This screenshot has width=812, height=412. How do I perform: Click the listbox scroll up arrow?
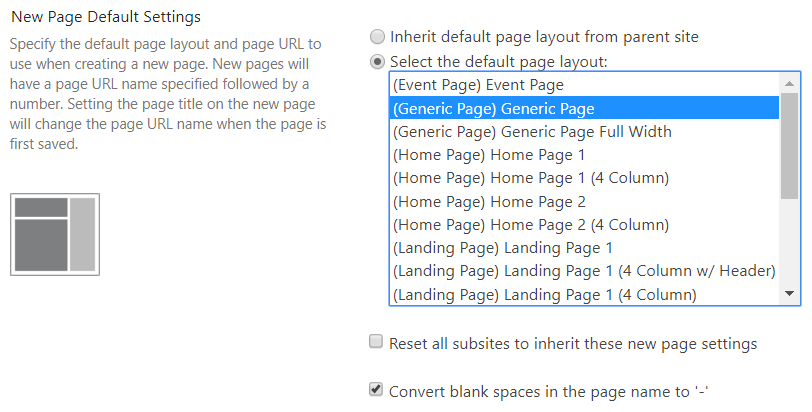point(789,83)
